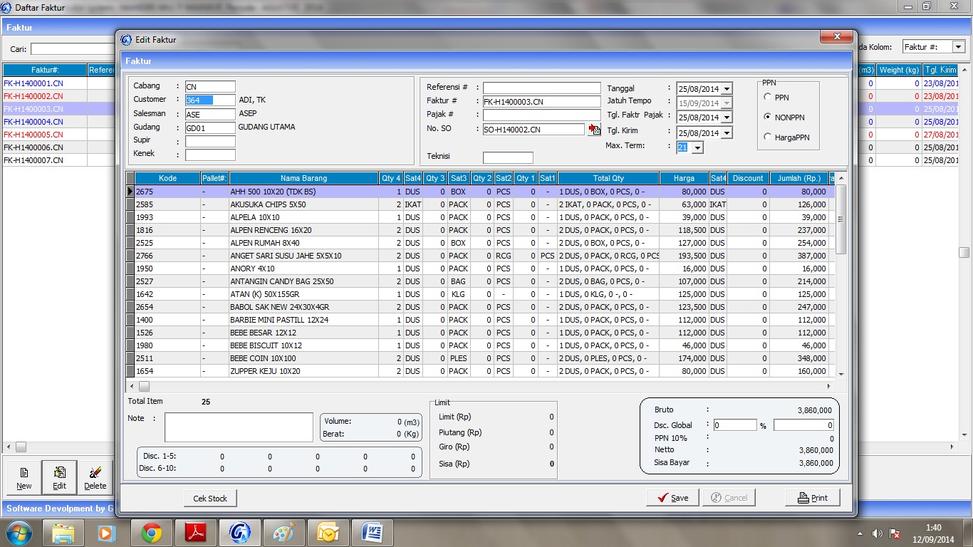The height and width of the screenshot is (547, 973).
Task: Click the Cek Stock button
Action: 210,499
